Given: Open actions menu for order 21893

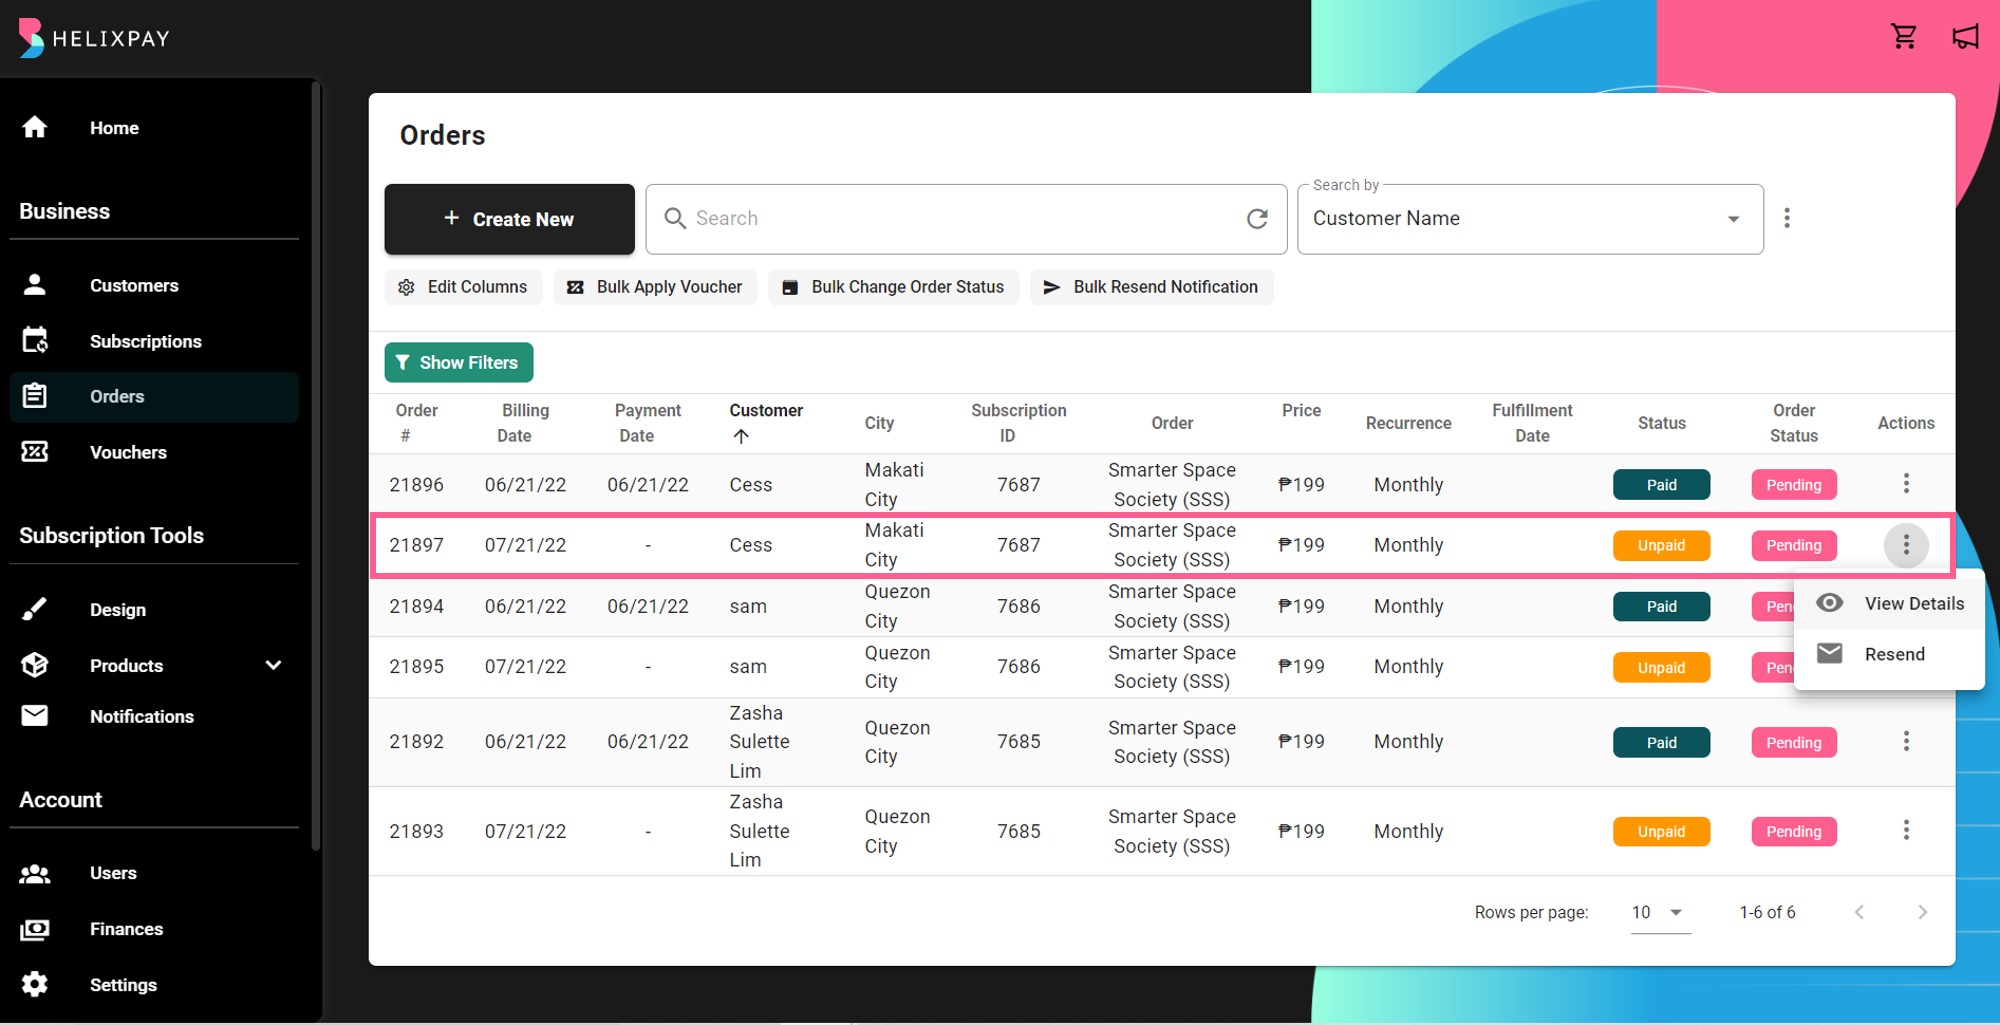Looking at the screenshot, I should [1906, 830].
